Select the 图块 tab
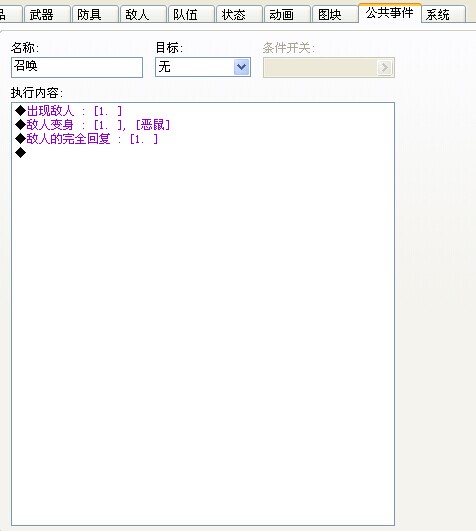476x531 pixels. click(336, 15)
